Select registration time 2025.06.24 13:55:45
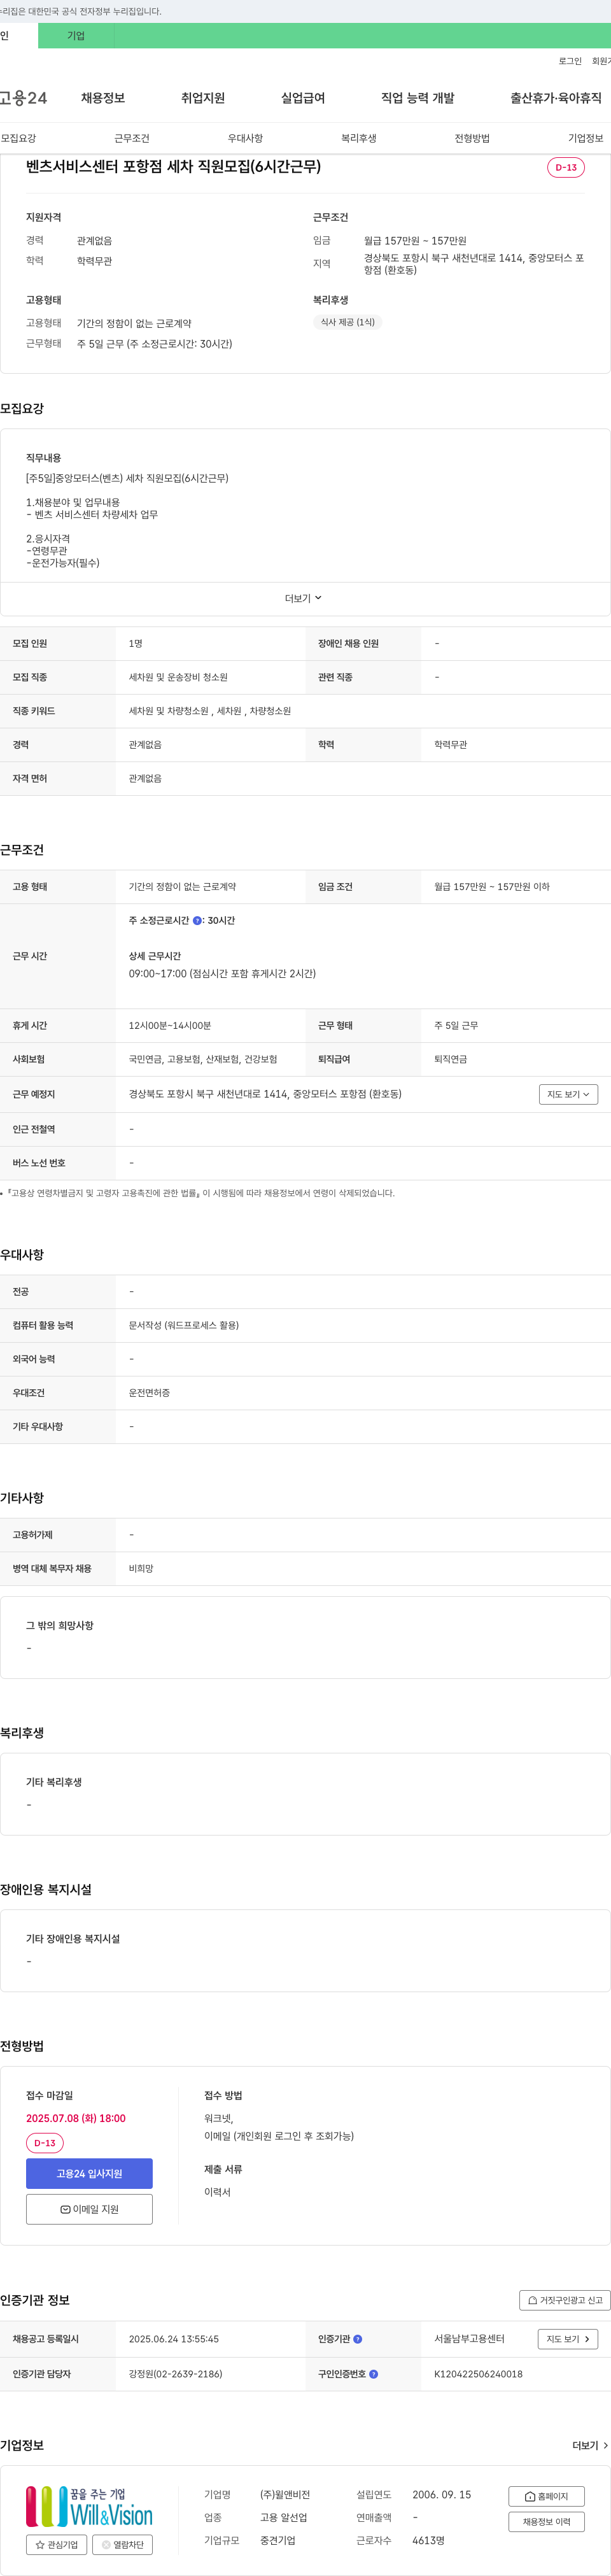Screen dimensions: 611x2576 point(174,2339)
